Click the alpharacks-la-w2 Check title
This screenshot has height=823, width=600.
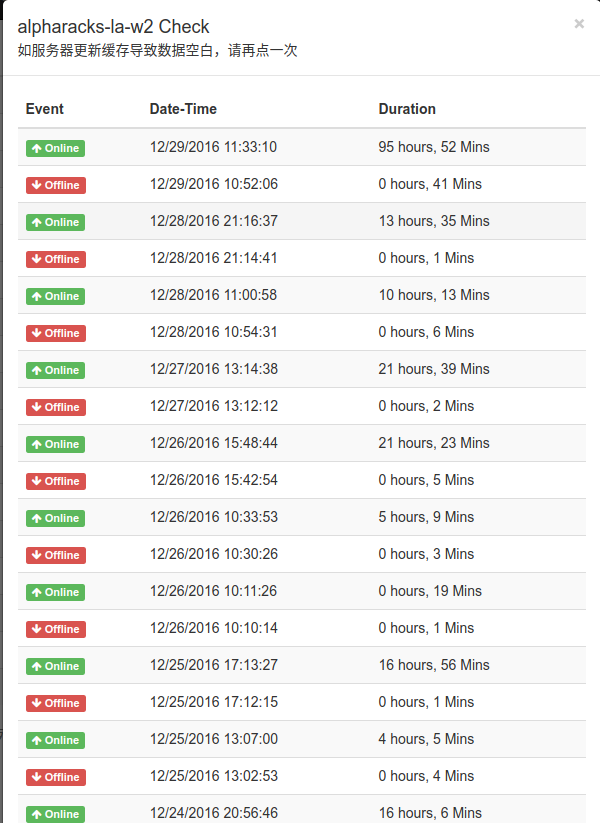[113, 27]
